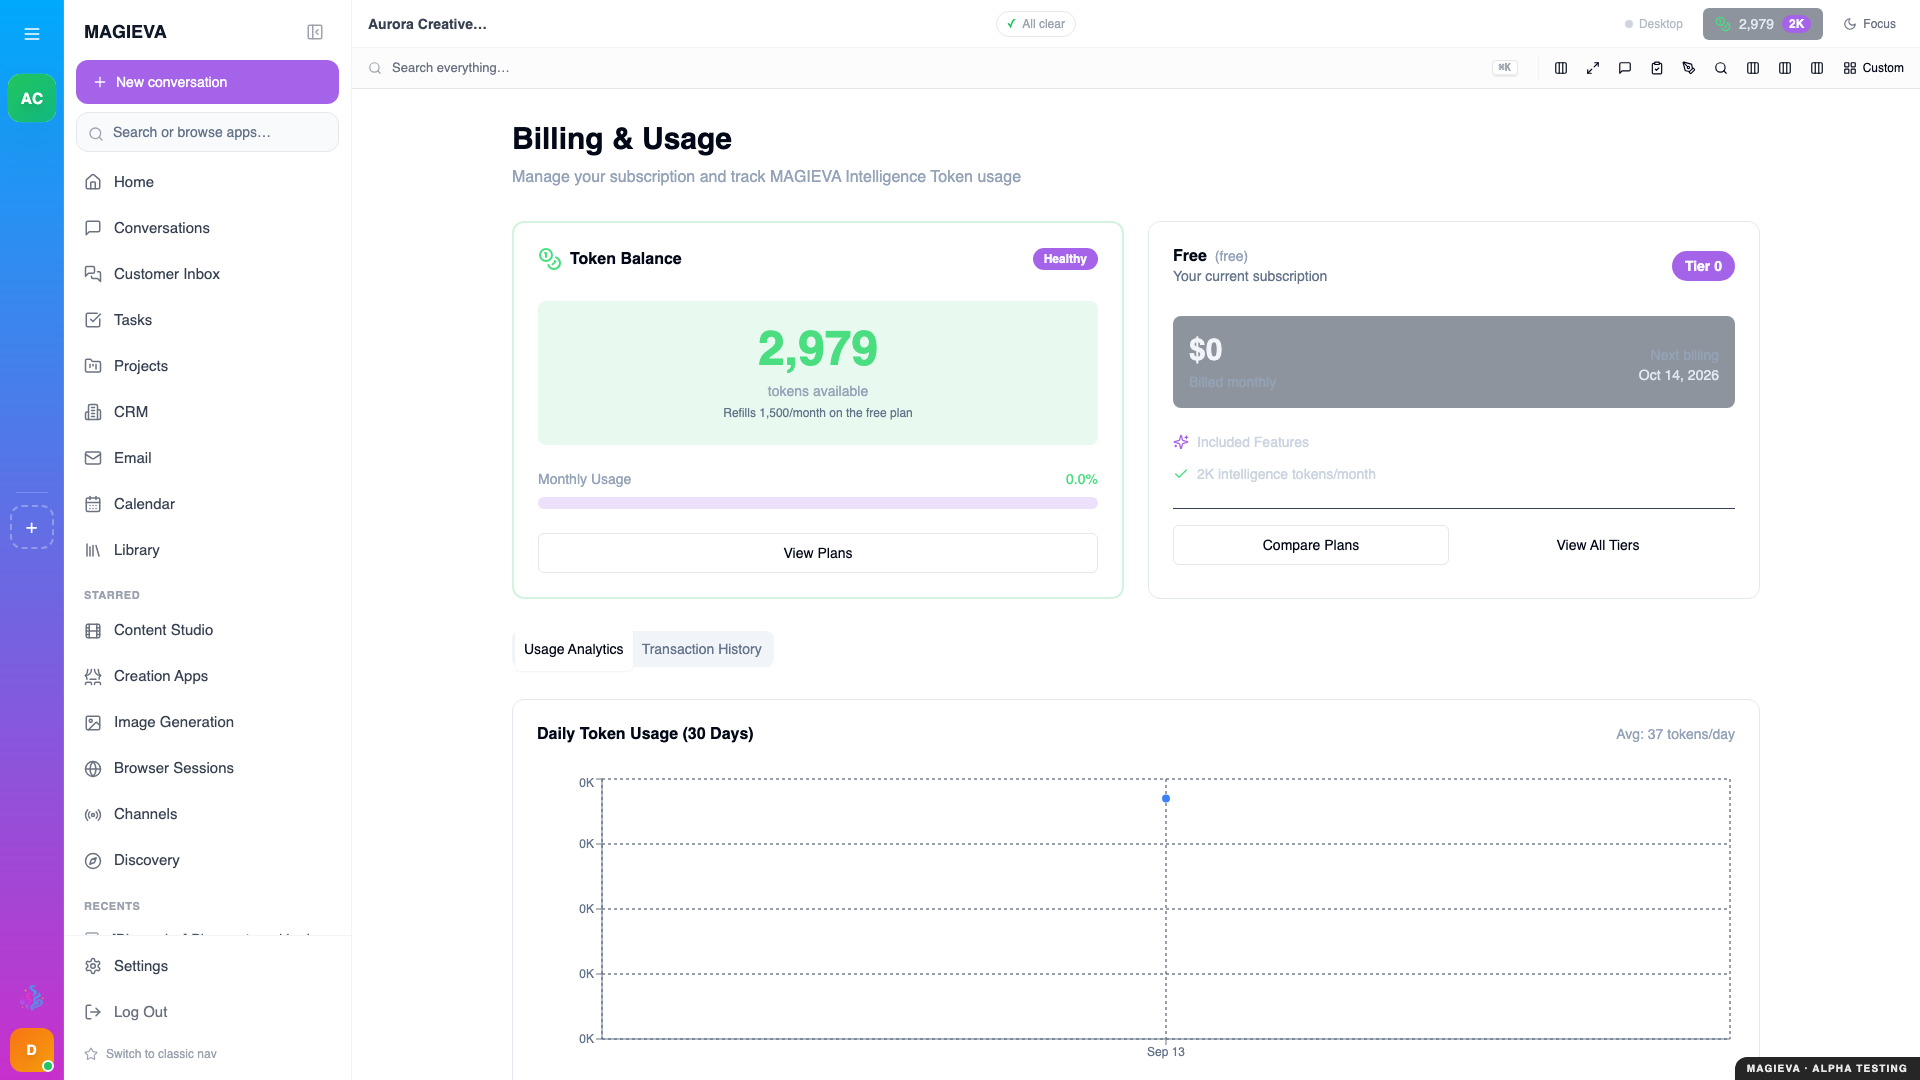Image resolution: width=1920 pixels, height=1080 pixels.
Task: Click the 2,979 tokens available figure
Action: coord(818,349)
